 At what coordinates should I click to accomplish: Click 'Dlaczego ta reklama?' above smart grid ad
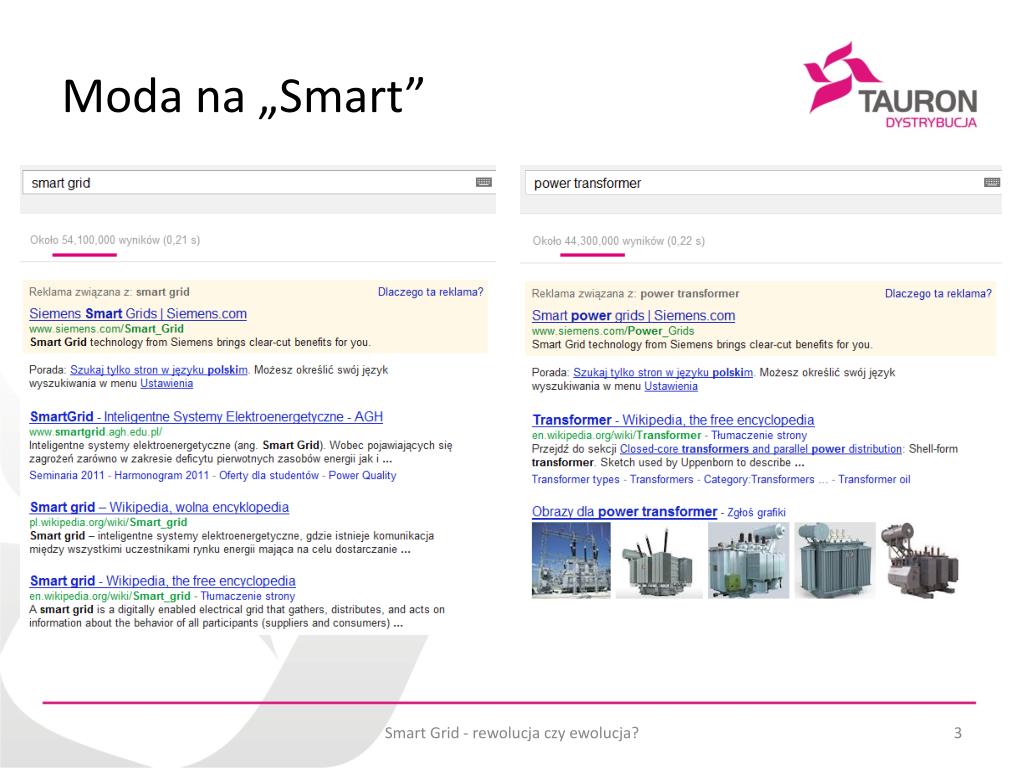pos(430,292)
